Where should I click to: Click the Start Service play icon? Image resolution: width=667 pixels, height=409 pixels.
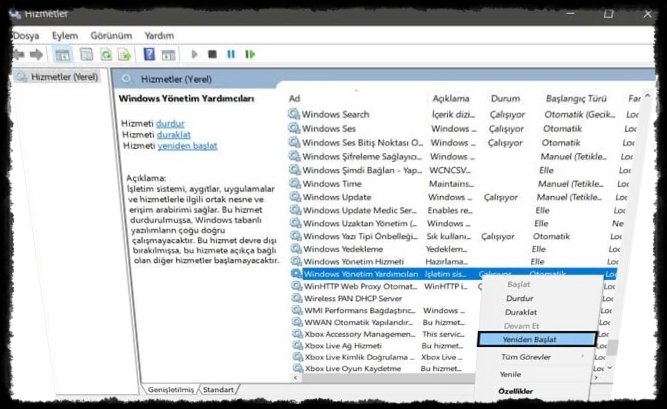pyautogui.click(x=194, y=54)
